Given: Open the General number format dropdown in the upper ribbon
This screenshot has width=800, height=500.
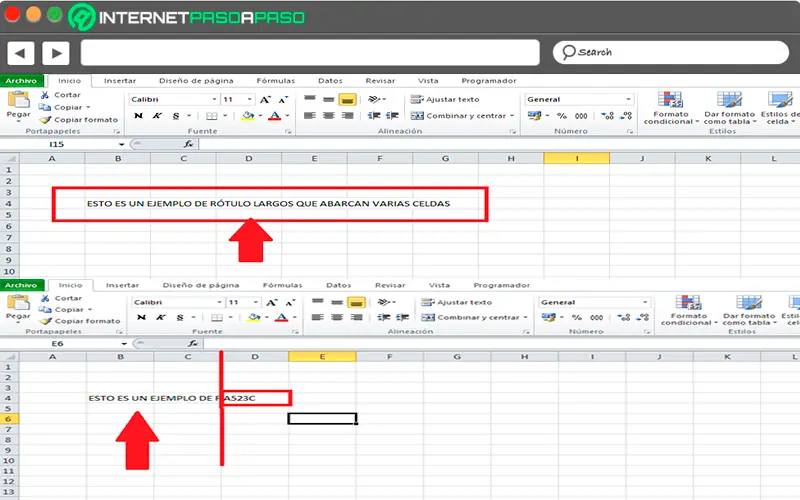Looking at the screenshot, I should [629, 99].
